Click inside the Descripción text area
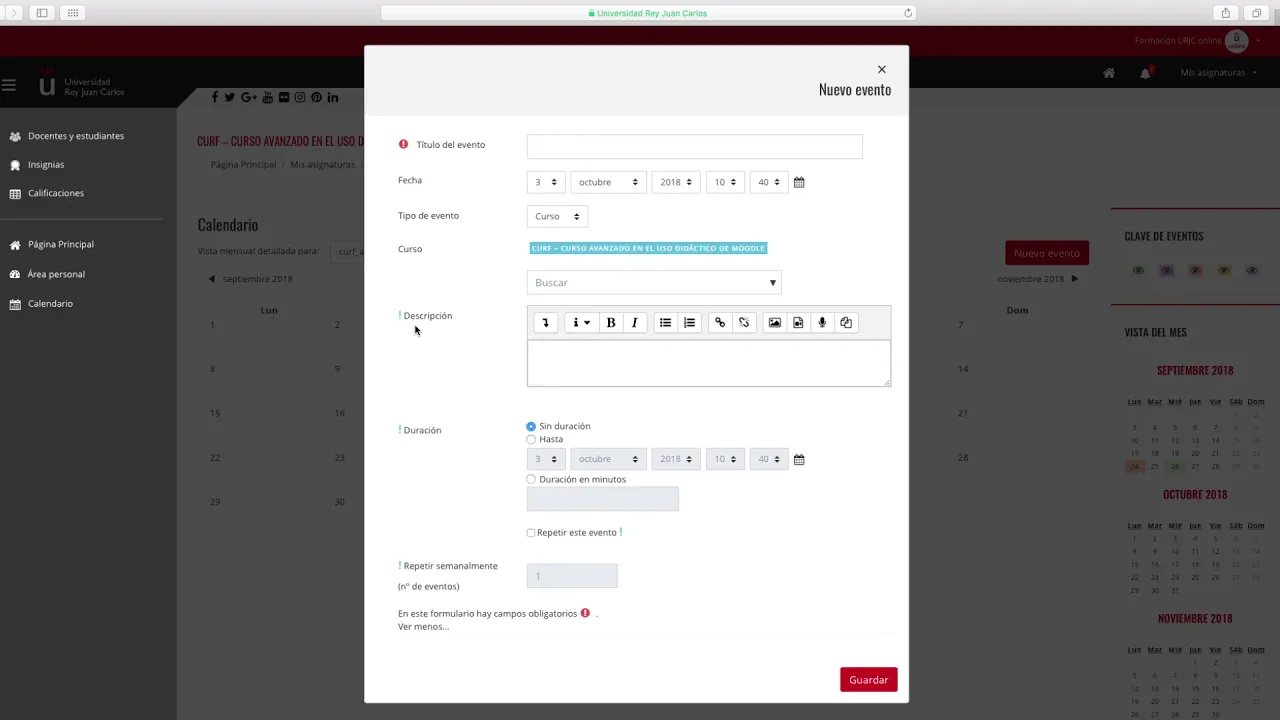The width and height of the screenshot is (1280, 720). coord(709,363)
